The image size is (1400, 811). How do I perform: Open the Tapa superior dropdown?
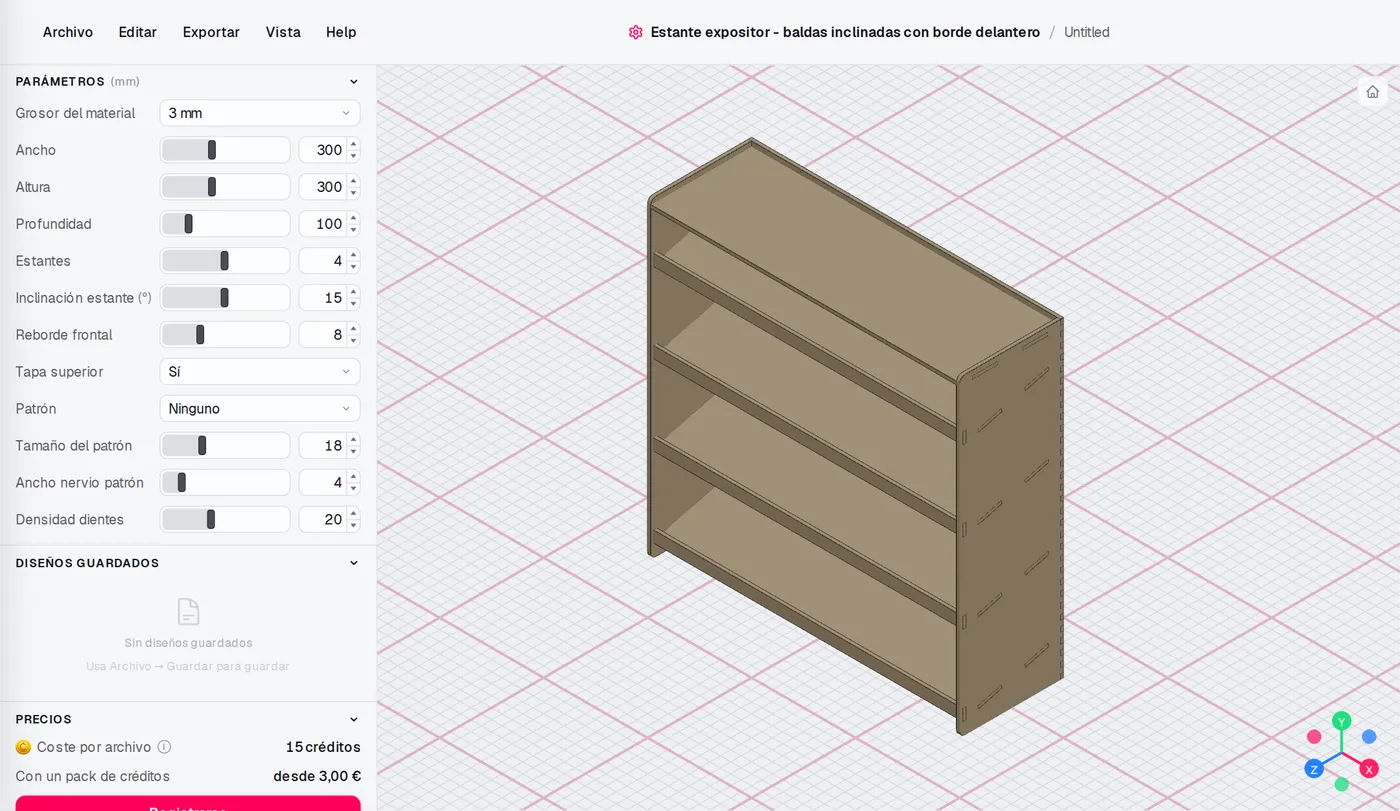coord(260,372)
